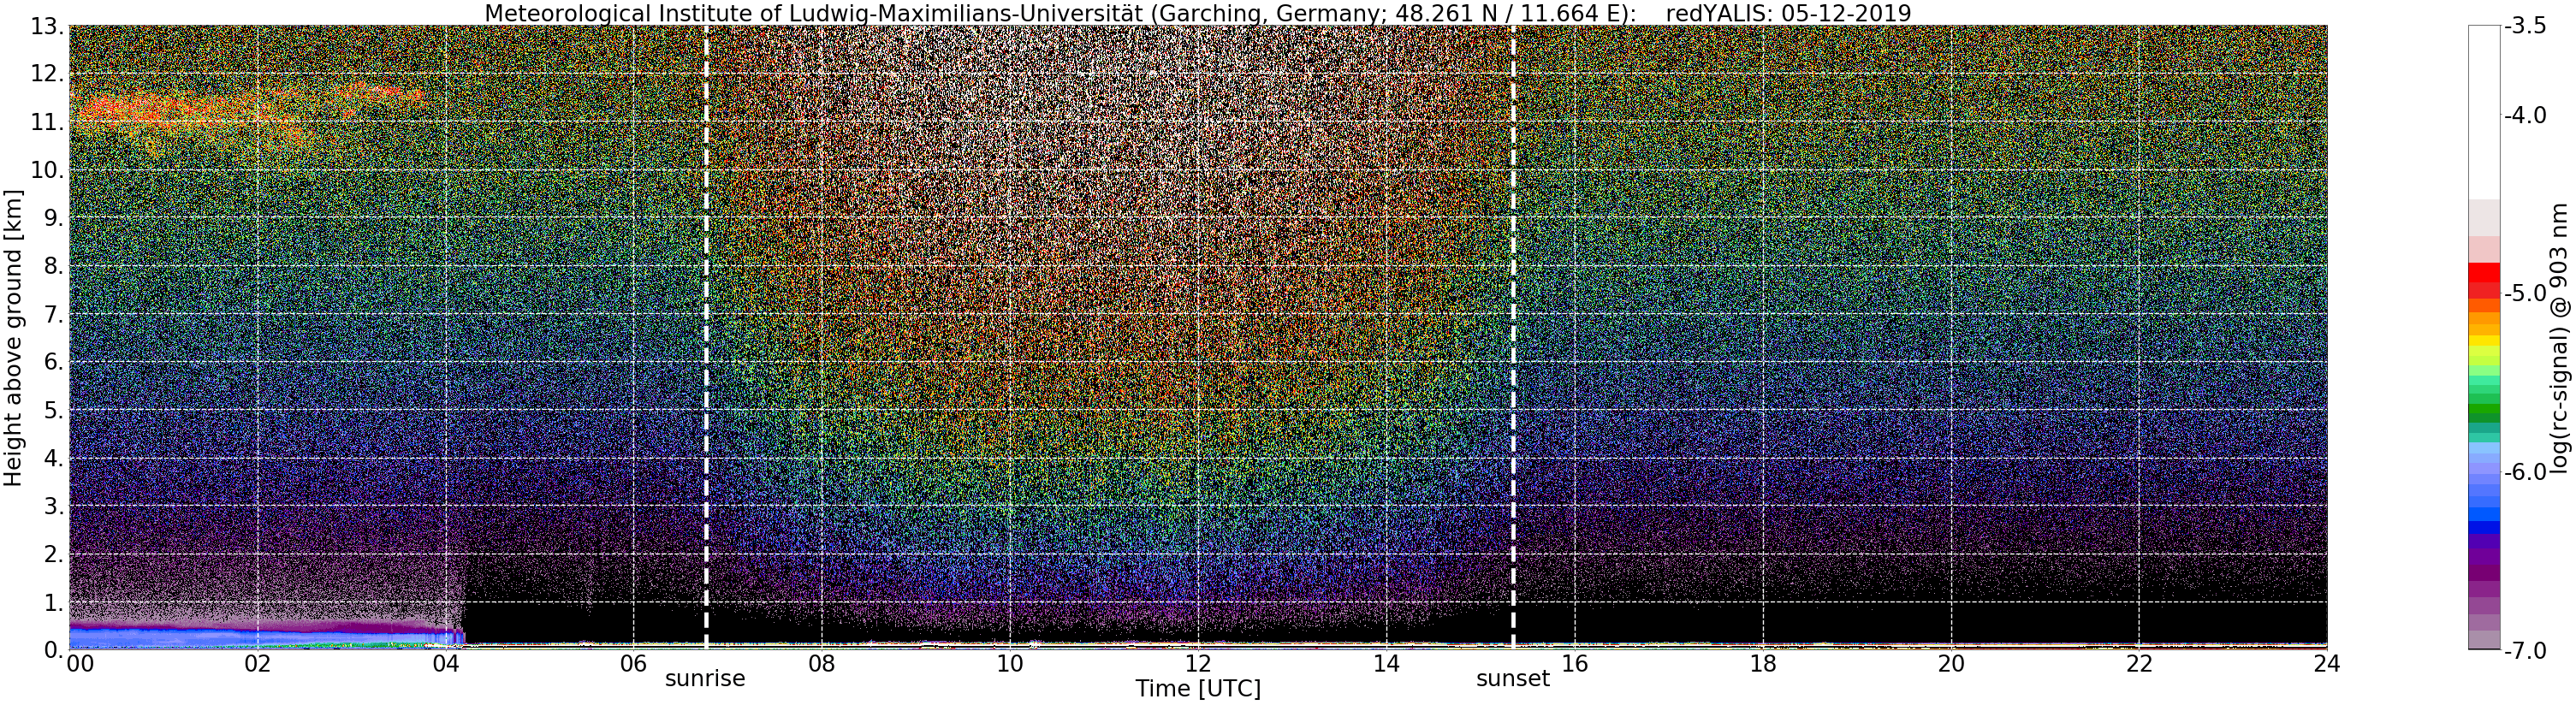Screen dimensions: 2576x705
Task: Click the '04' time tick label
Action: point(446,664)
